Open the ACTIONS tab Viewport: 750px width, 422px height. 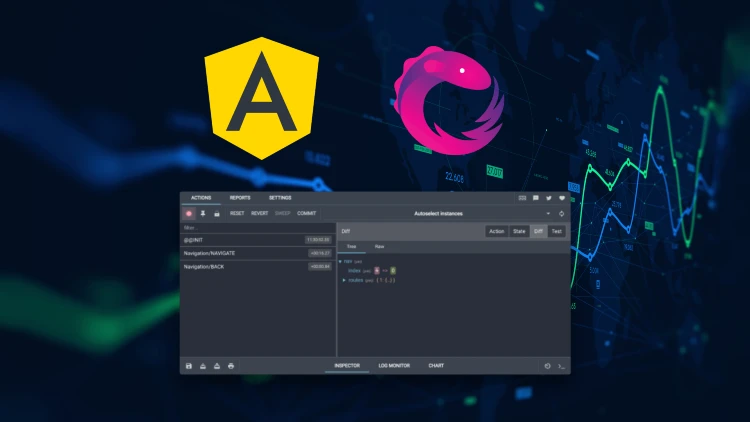pos(201,198)
